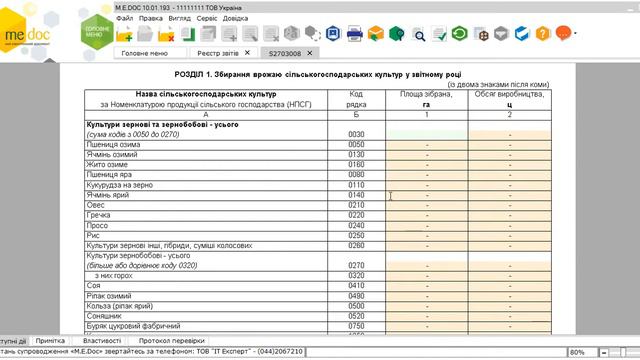The image size is (640, 360).
Task: Select the S2703008 tab
Action: [285, 53]
